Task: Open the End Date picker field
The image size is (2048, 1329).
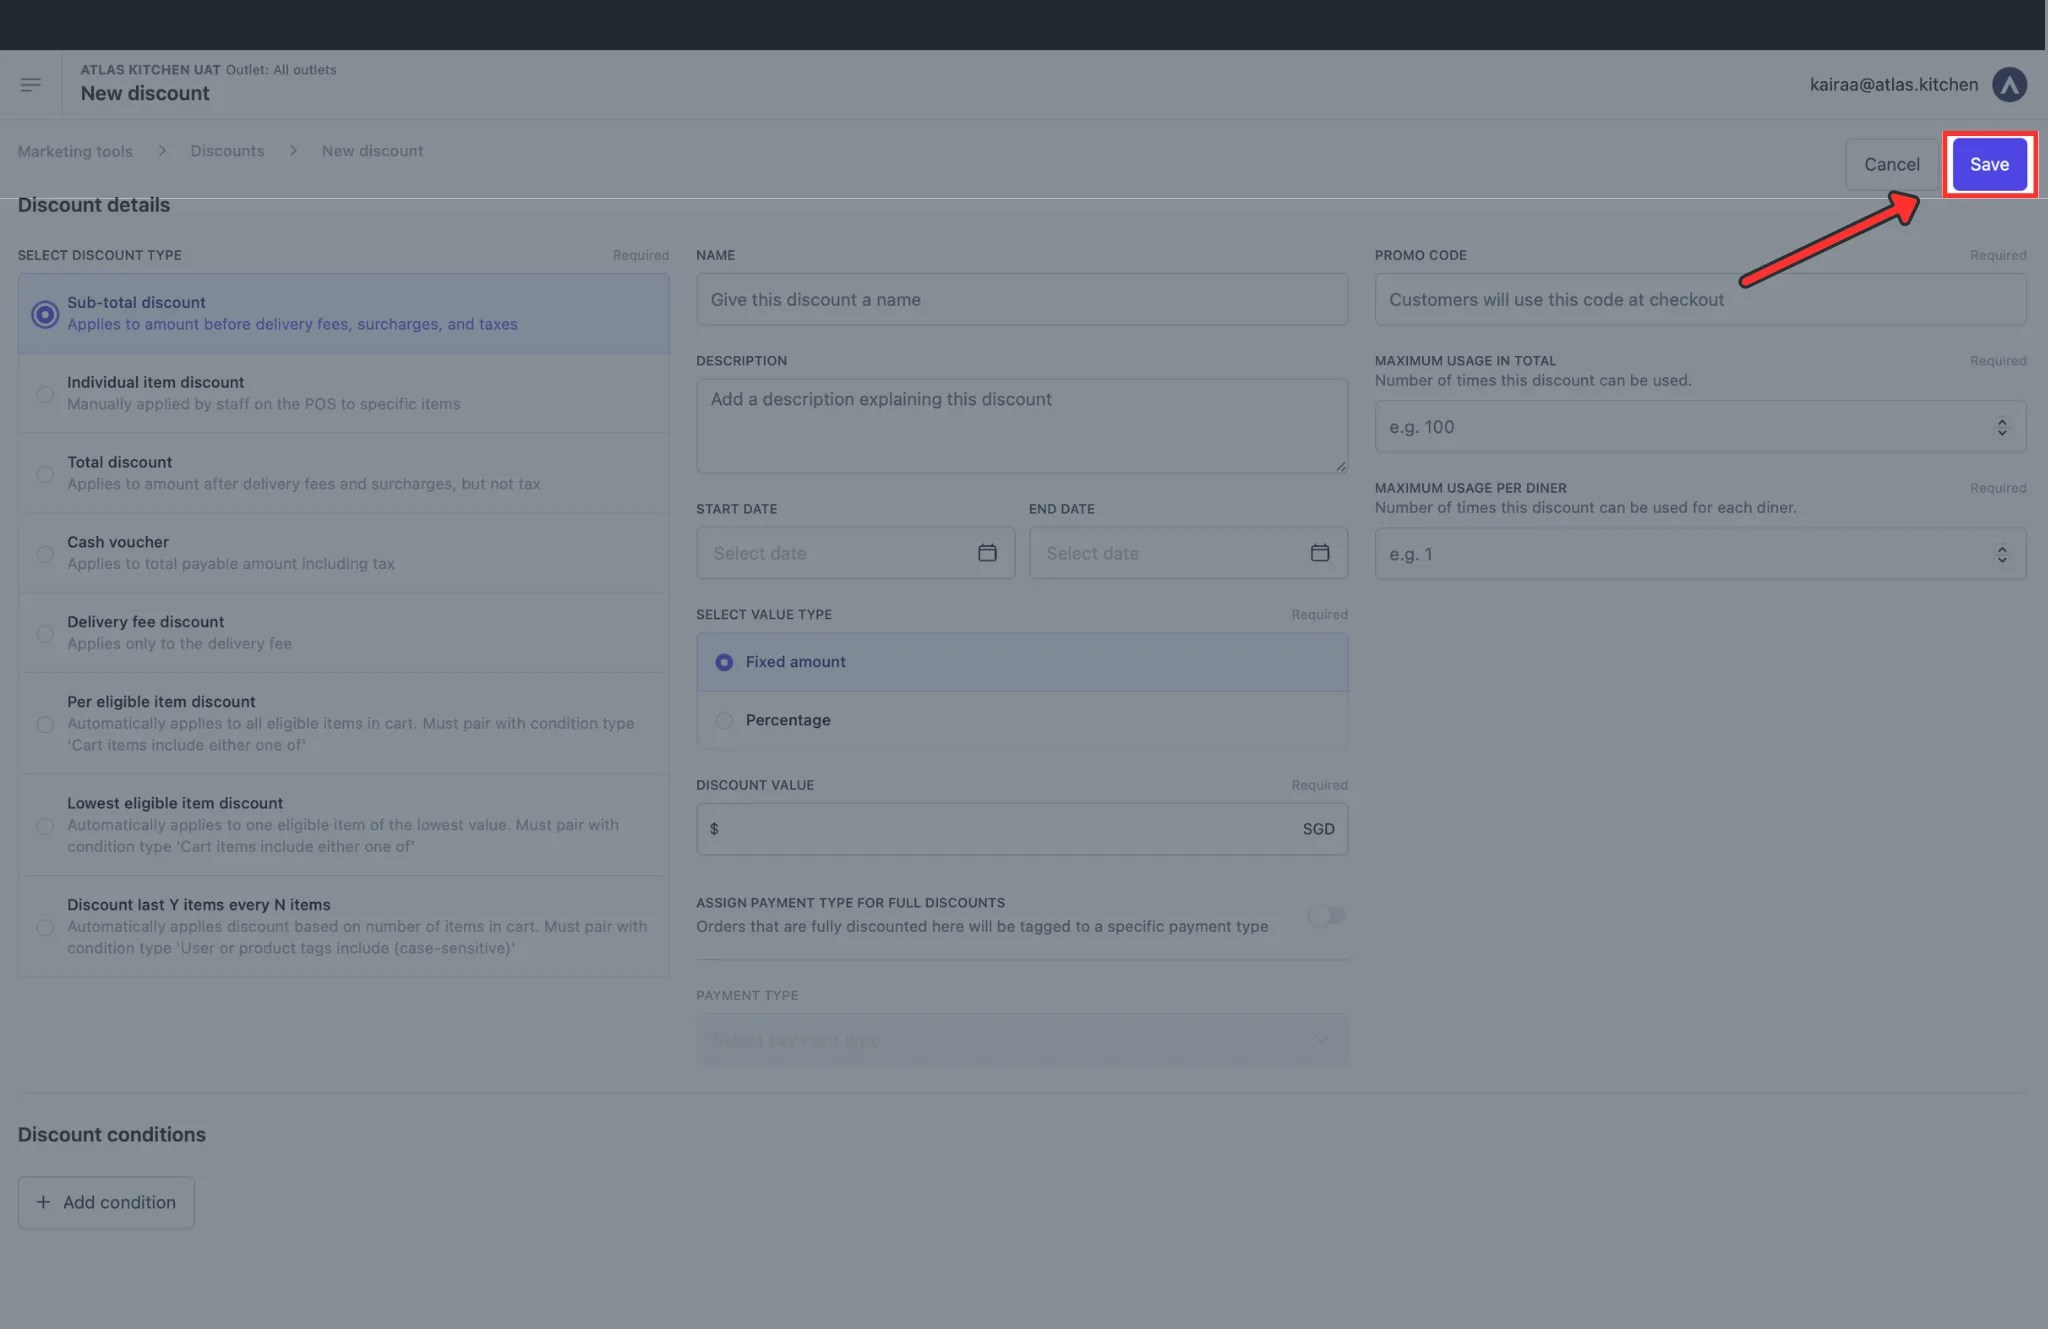Action: 1170,553
